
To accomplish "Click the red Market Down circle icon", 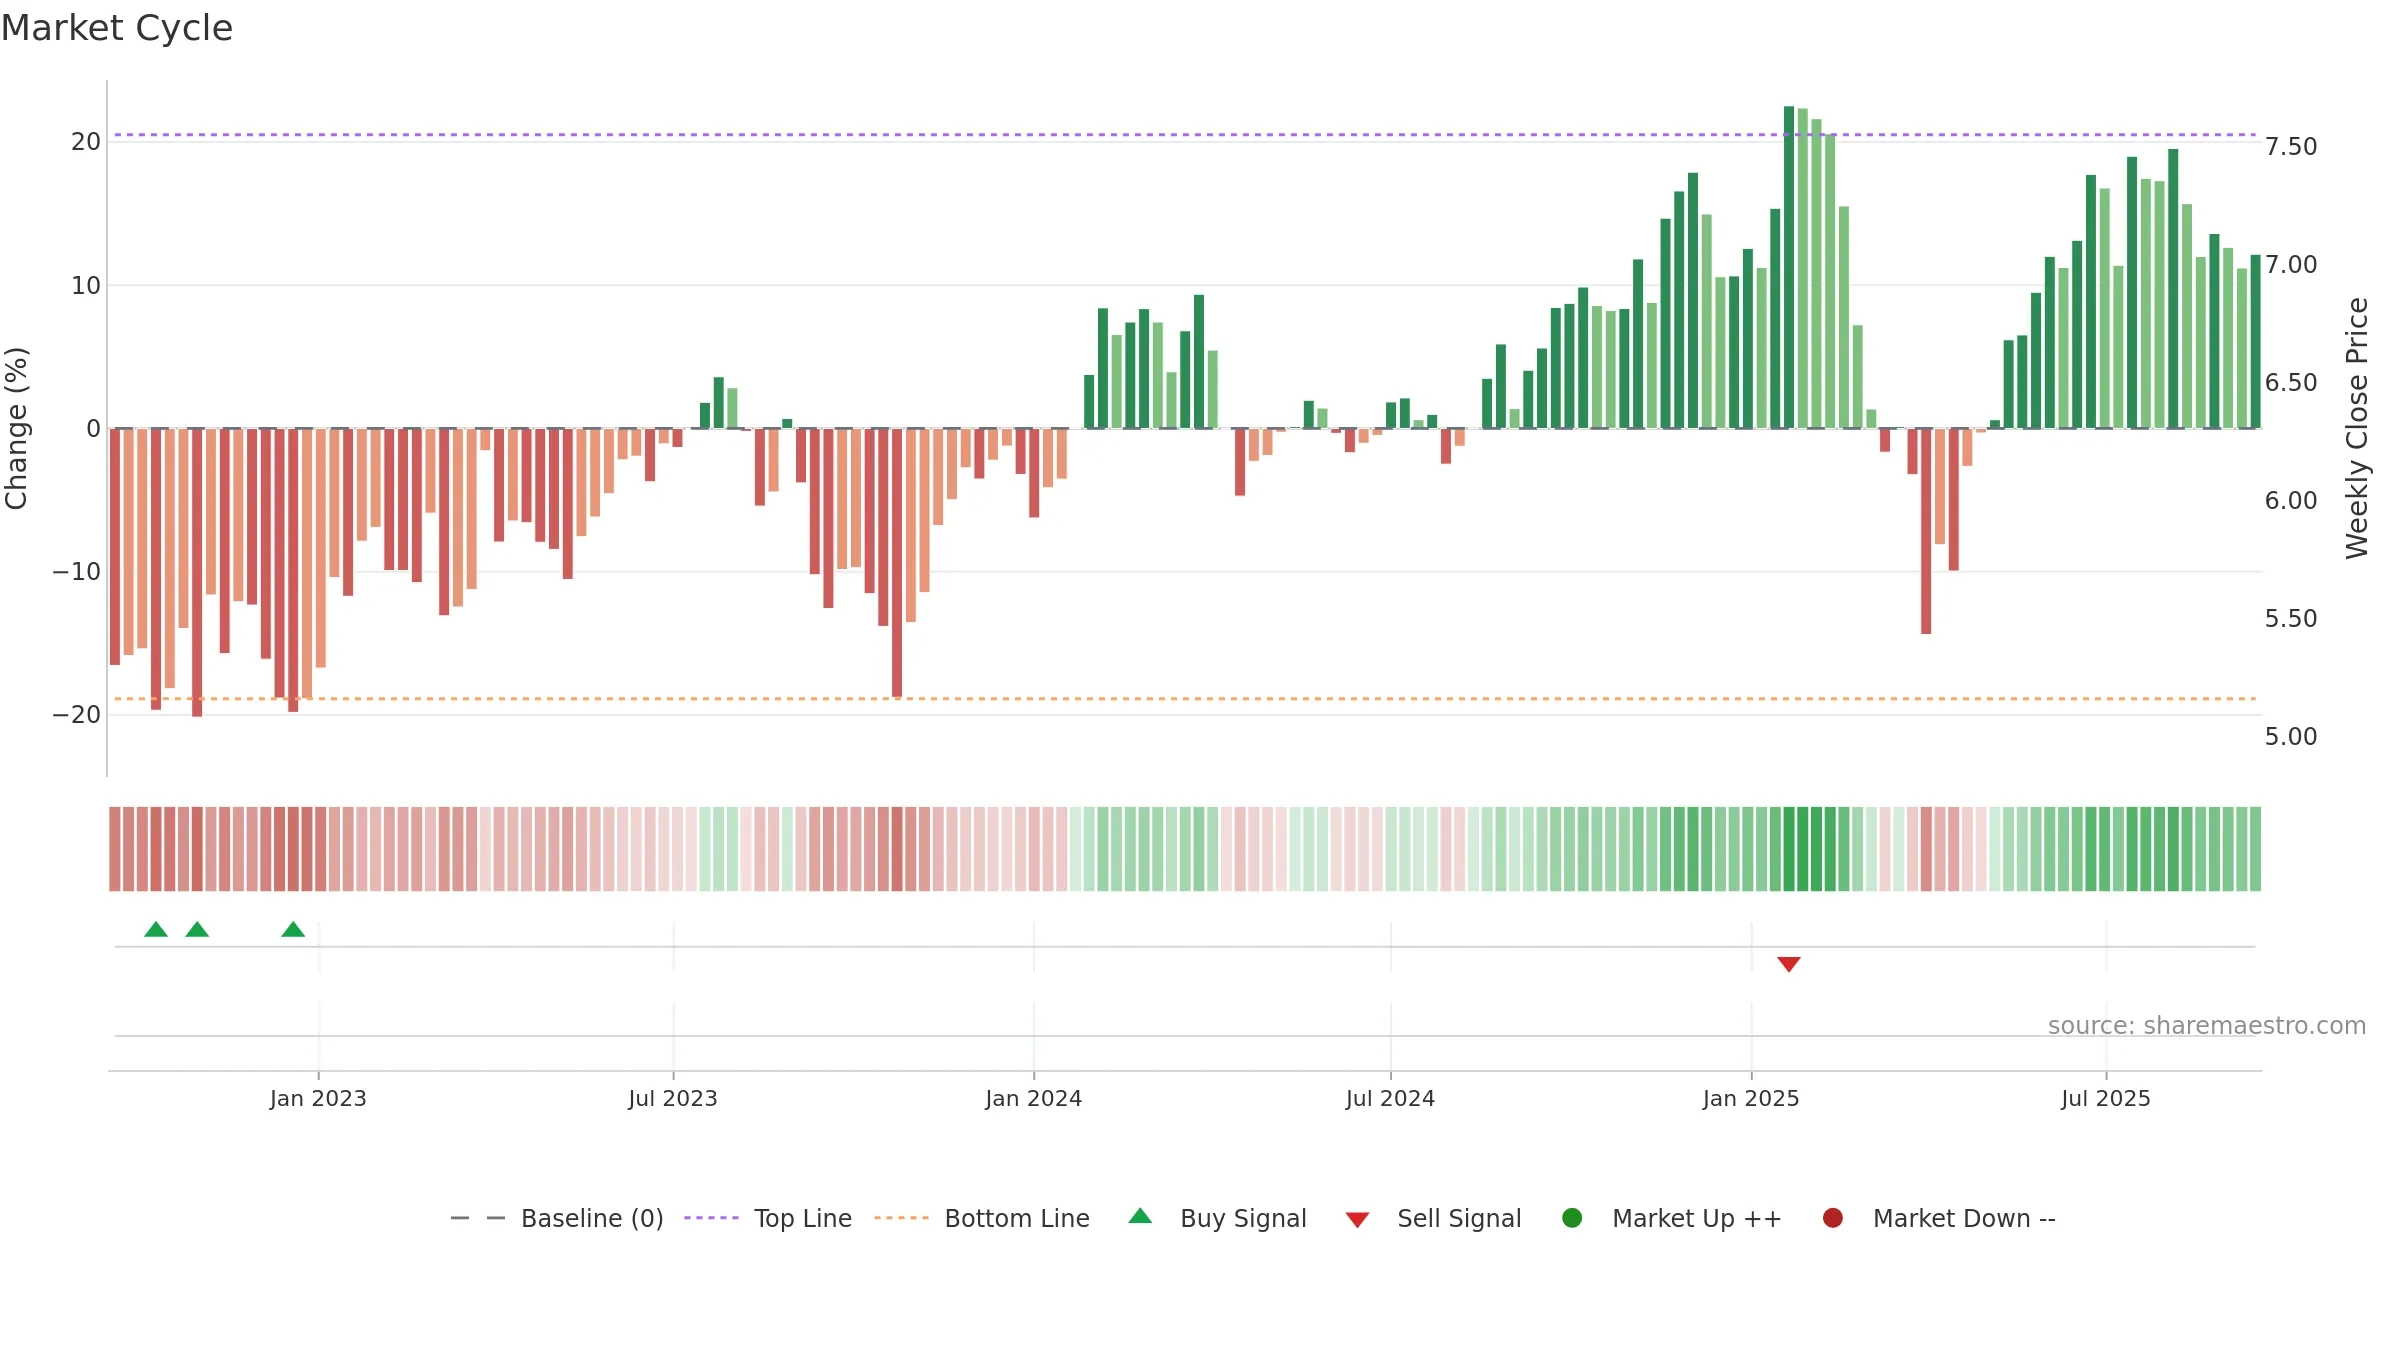I will click(x=1833, y=1218).
